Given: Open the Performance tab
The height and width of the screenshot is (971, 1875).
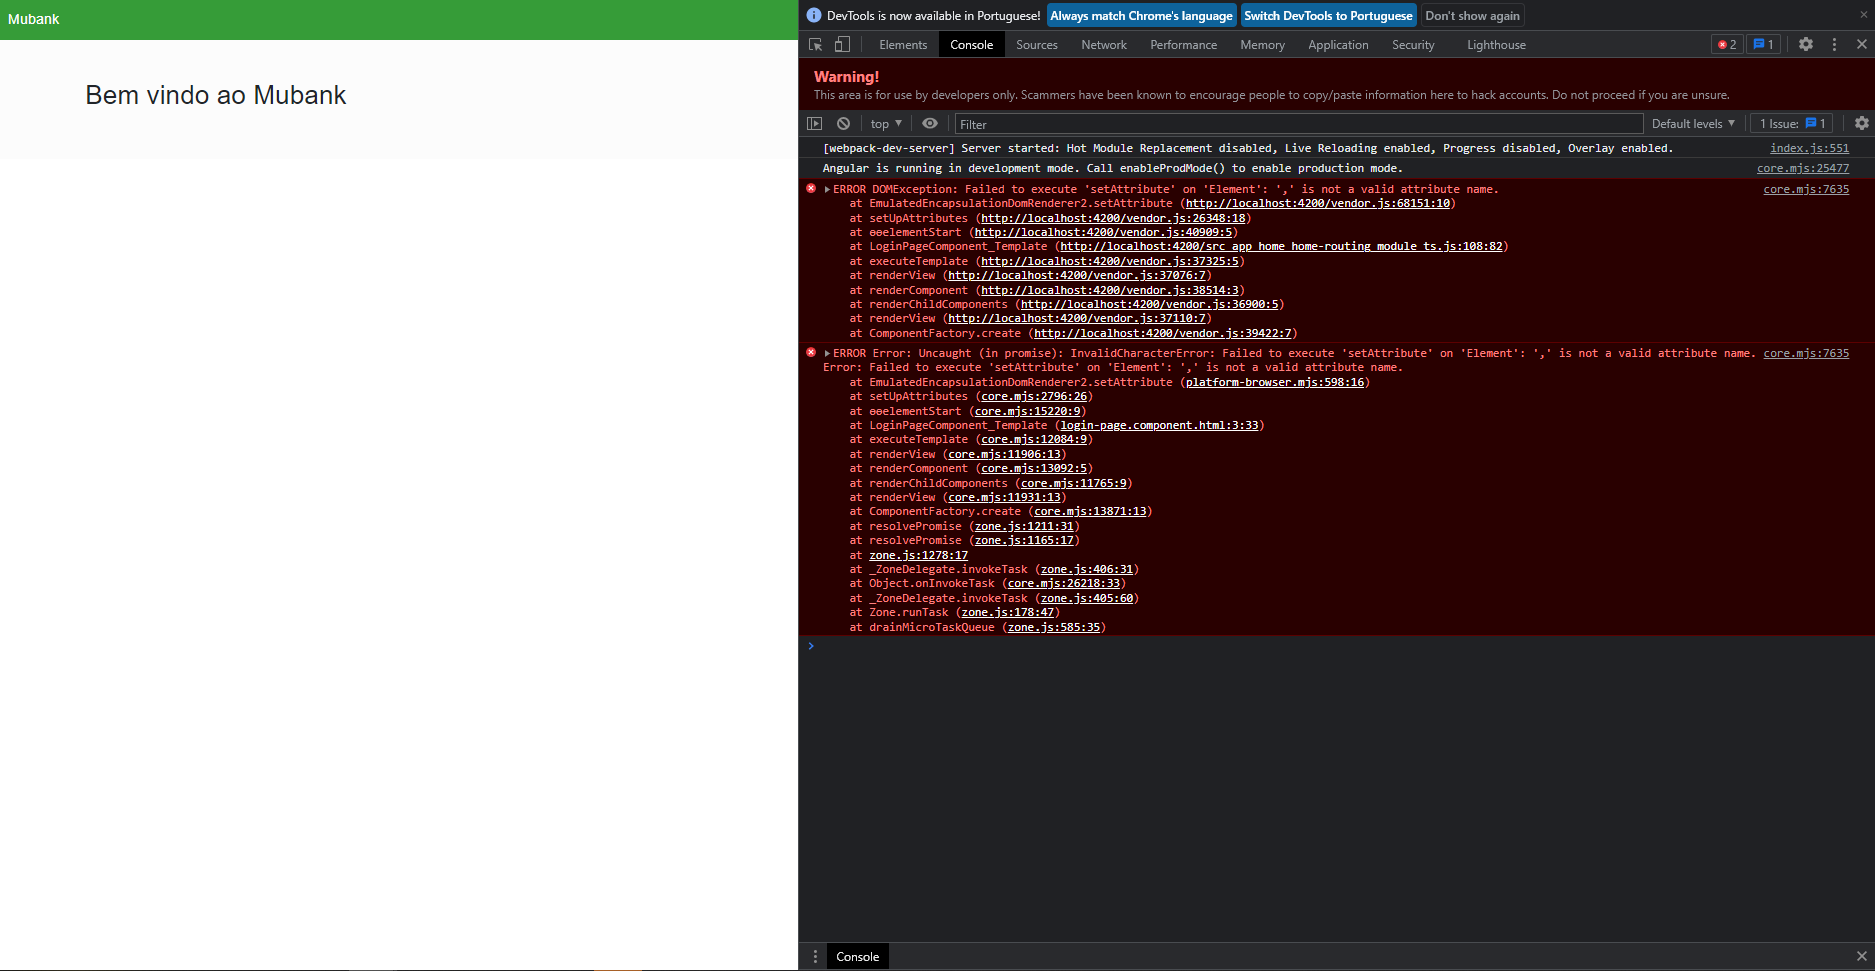Looking at the screenshot, I should [1184, 45].
